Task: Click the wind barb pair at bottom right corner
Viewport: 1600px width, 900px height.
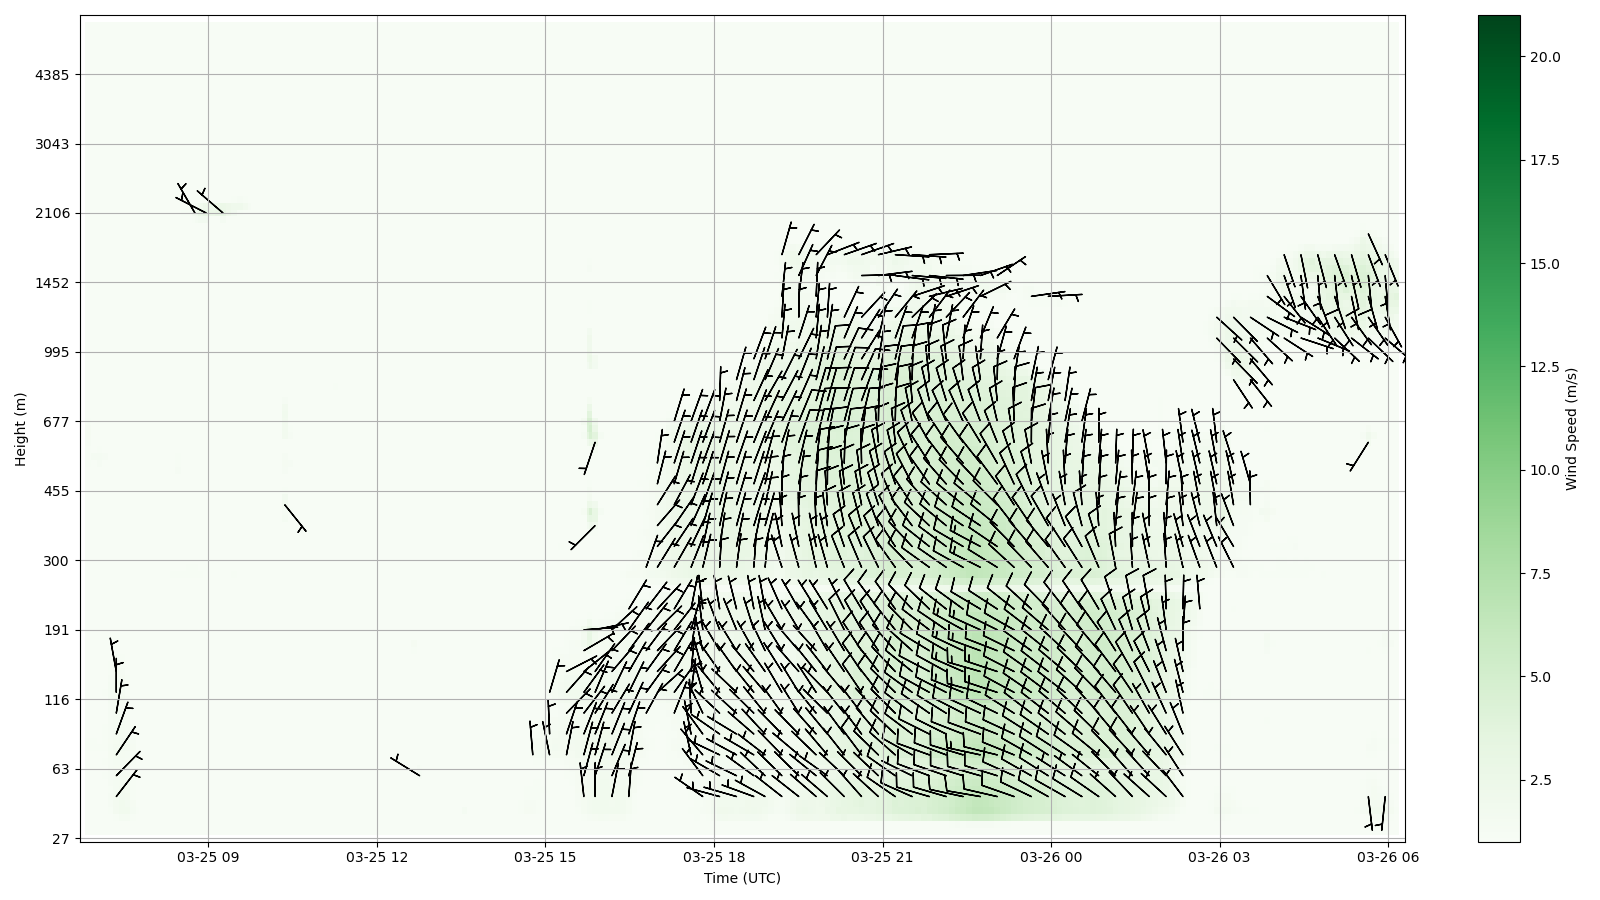Action: [x=1376, y=814]
